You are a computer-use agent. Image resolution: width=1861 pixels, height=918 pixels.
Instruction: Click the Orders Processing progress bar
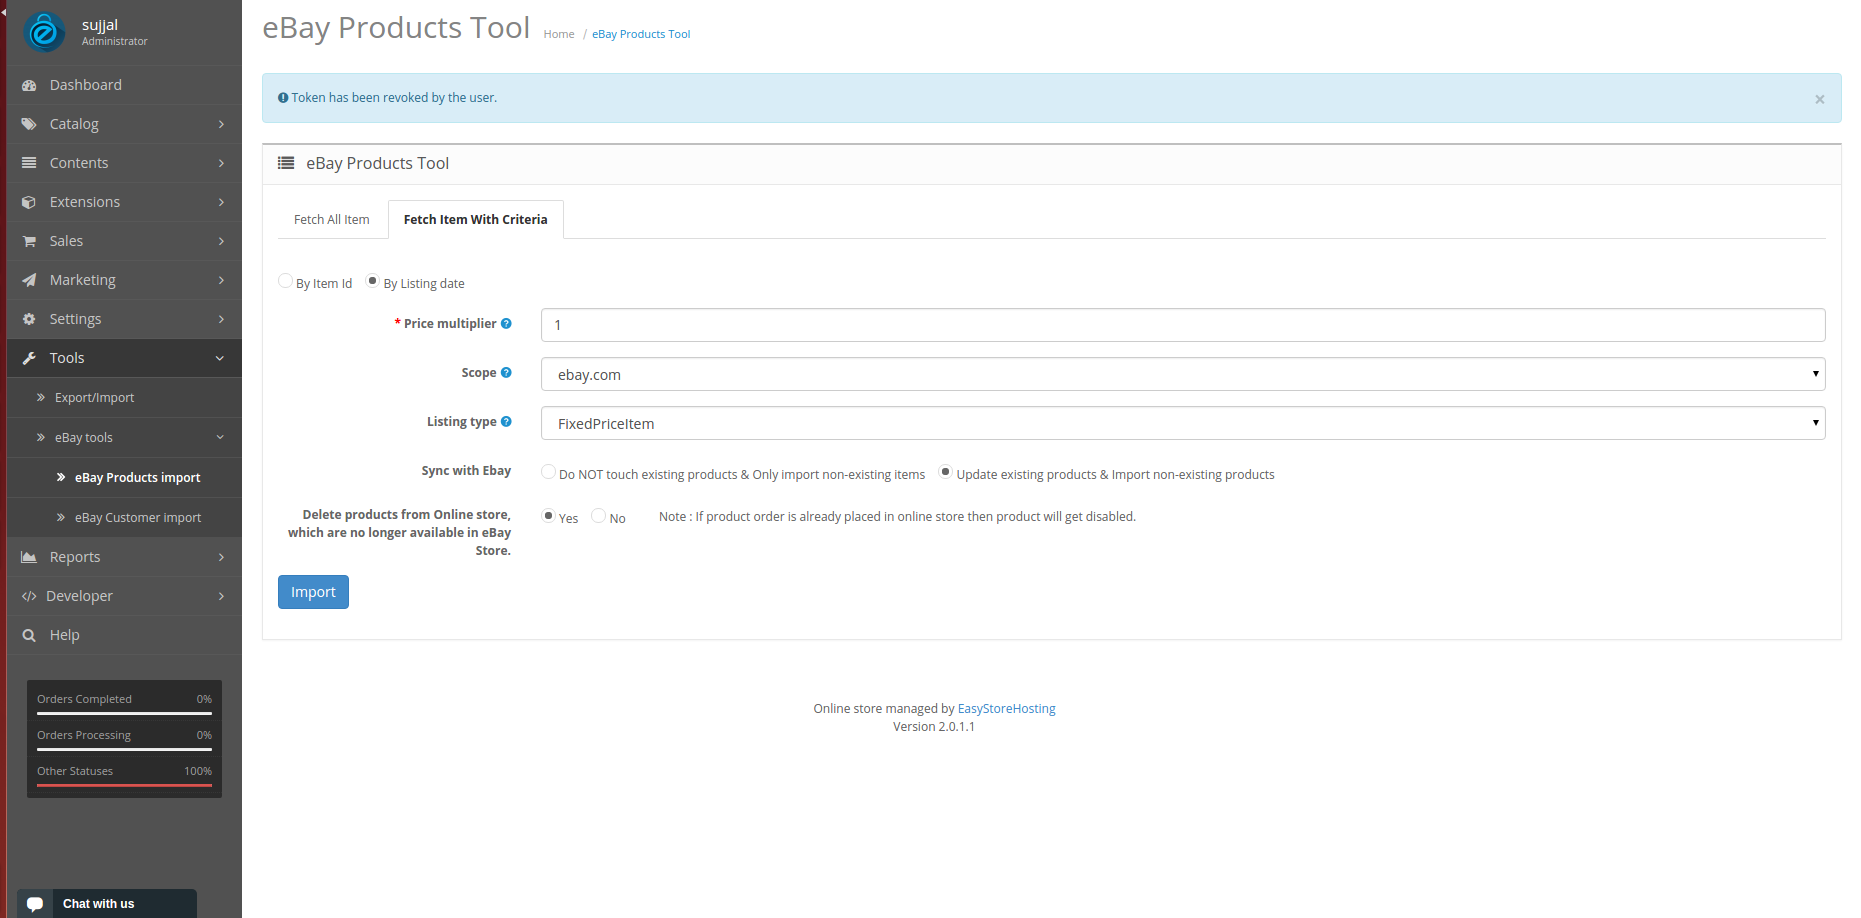tap(124, 749)
